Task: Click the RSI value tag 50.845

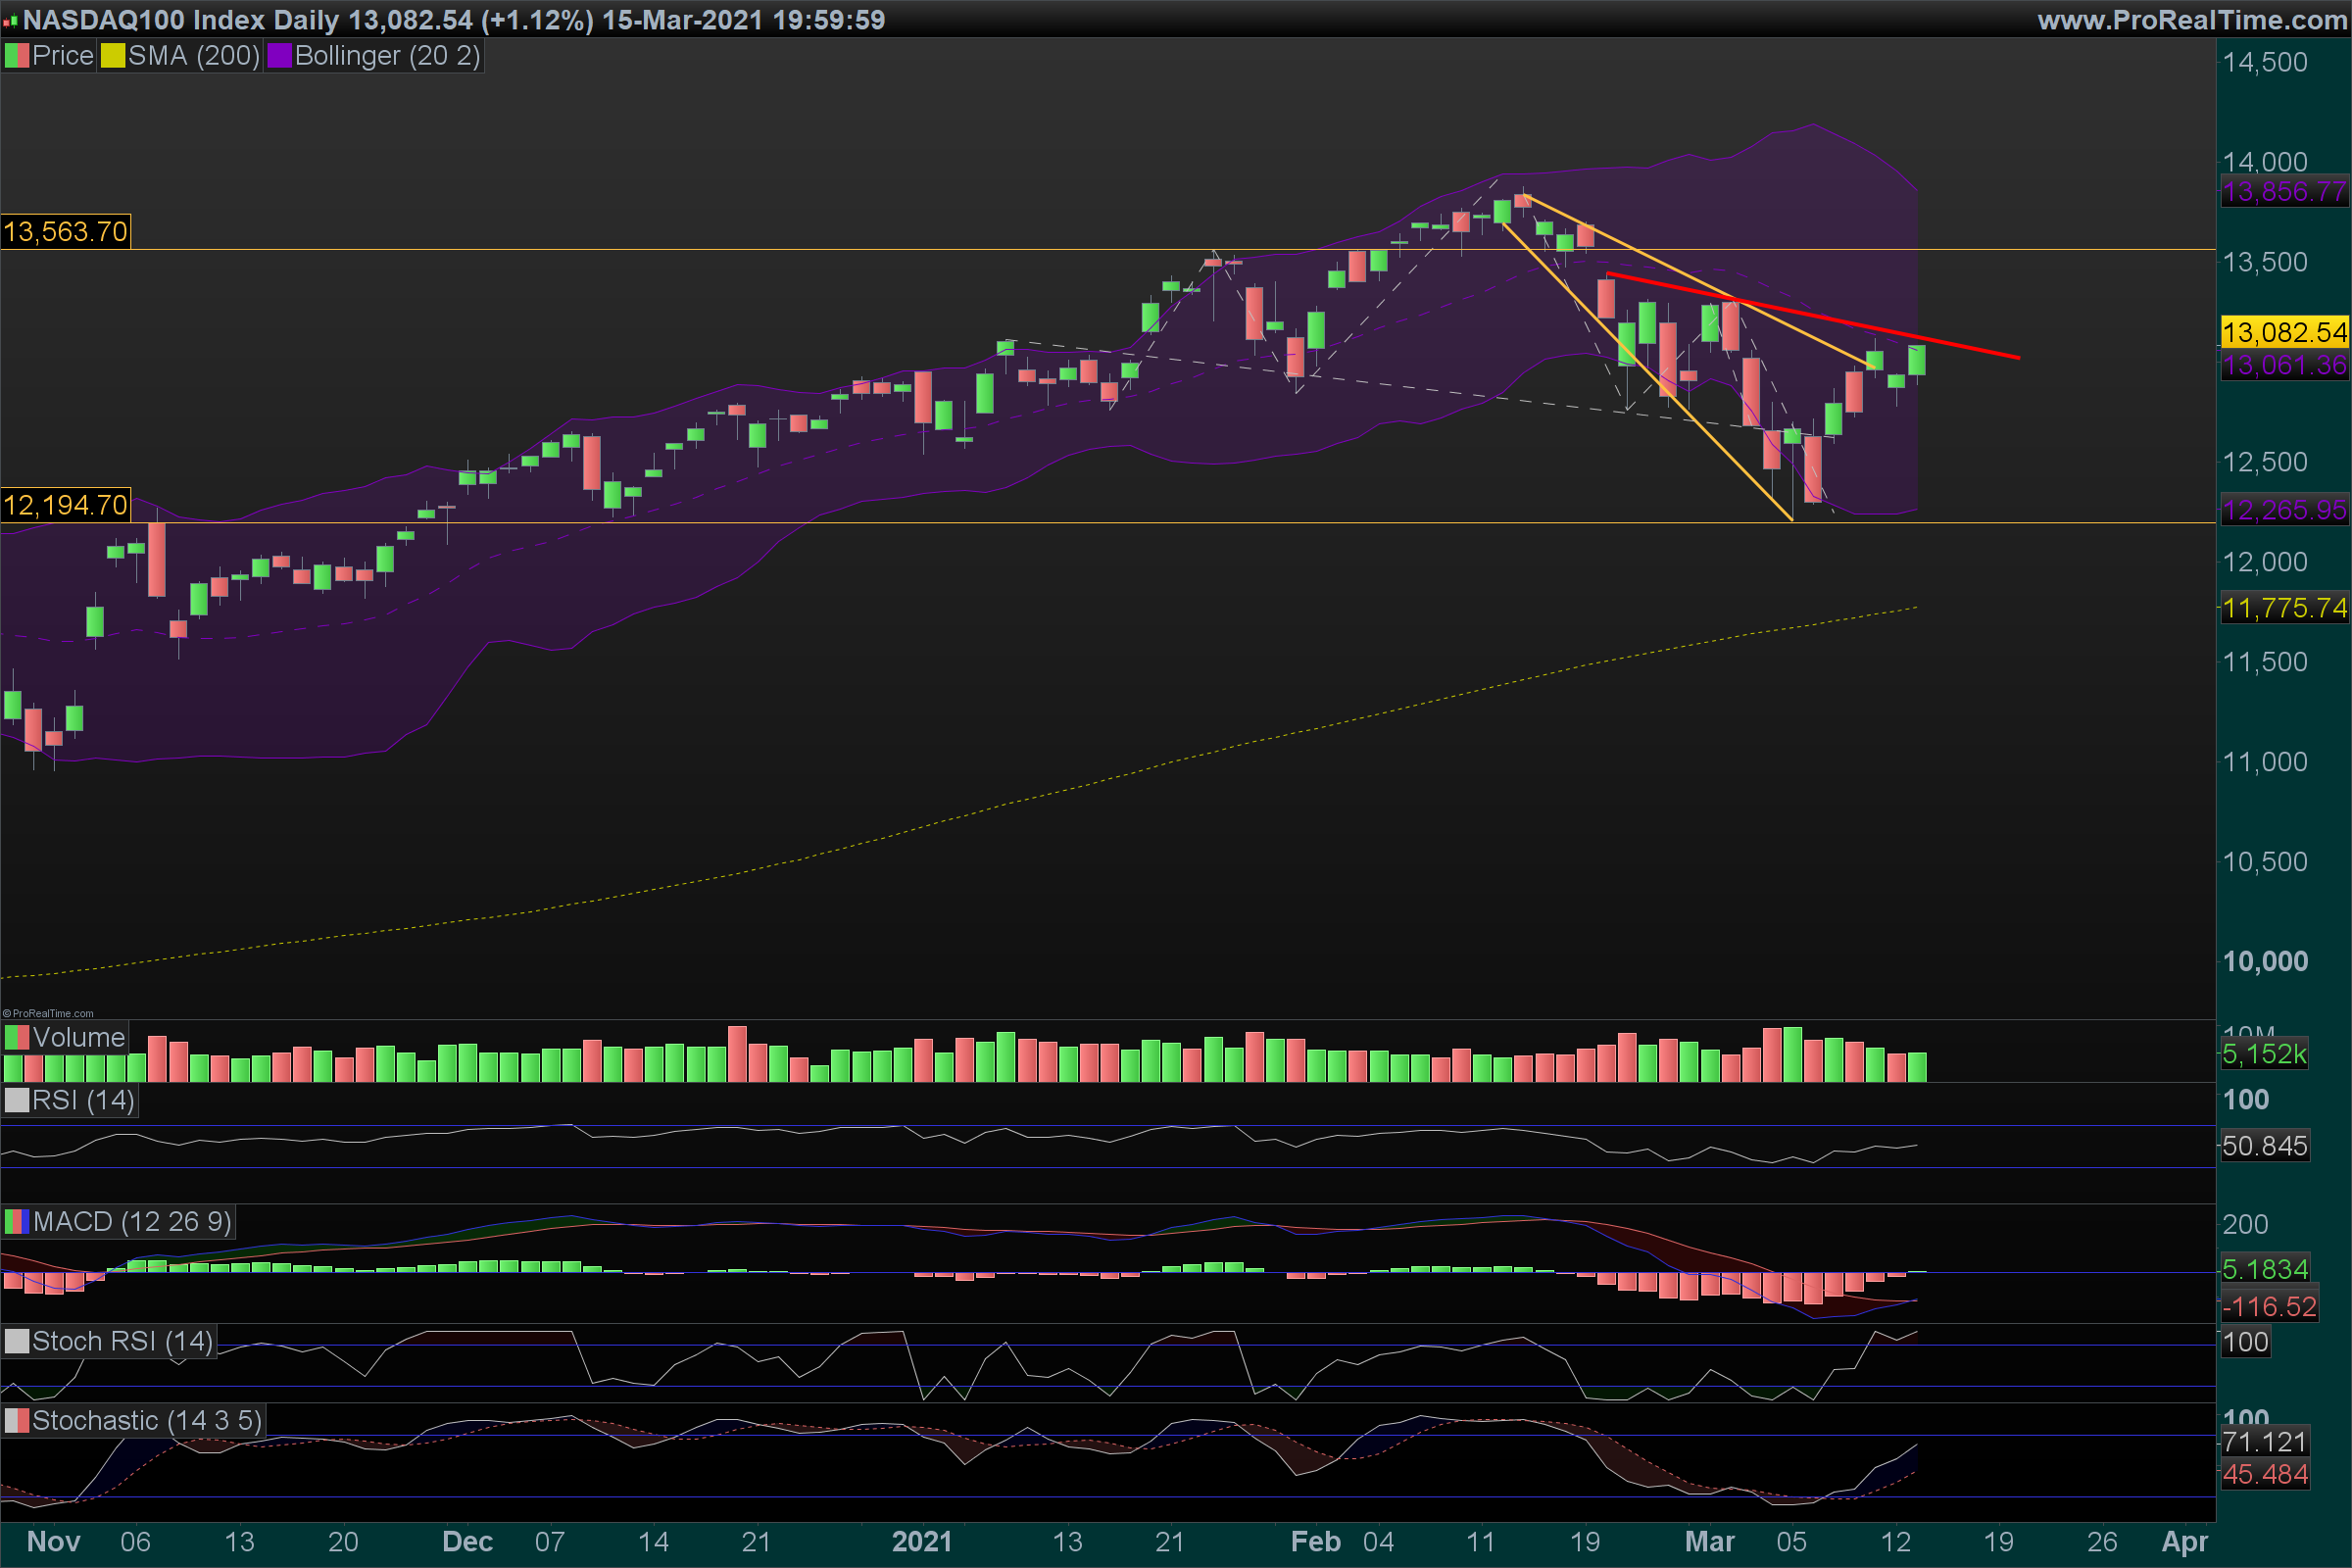Action: (2264, 1145)
